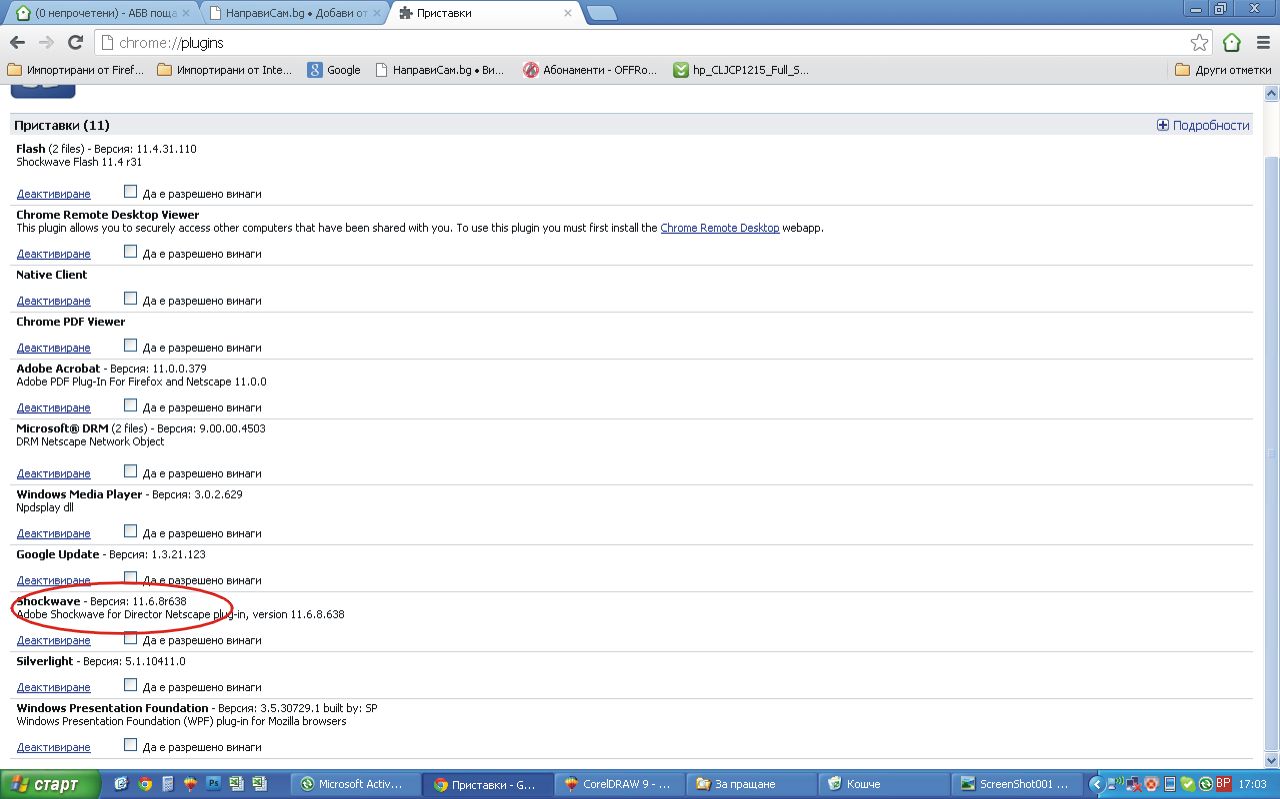Bookmark this page with the star icon
The image size is (1280, 799).
1199,43
